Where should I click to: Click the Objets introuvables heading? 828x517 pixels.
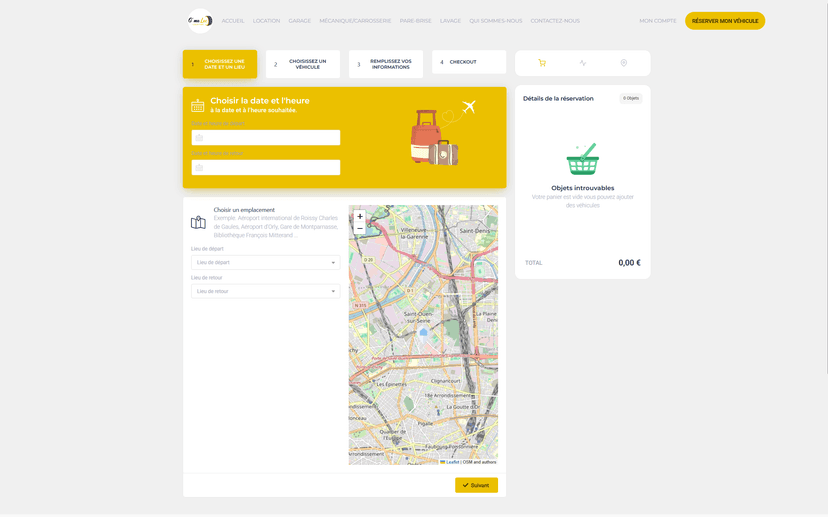tap(582, 188)
